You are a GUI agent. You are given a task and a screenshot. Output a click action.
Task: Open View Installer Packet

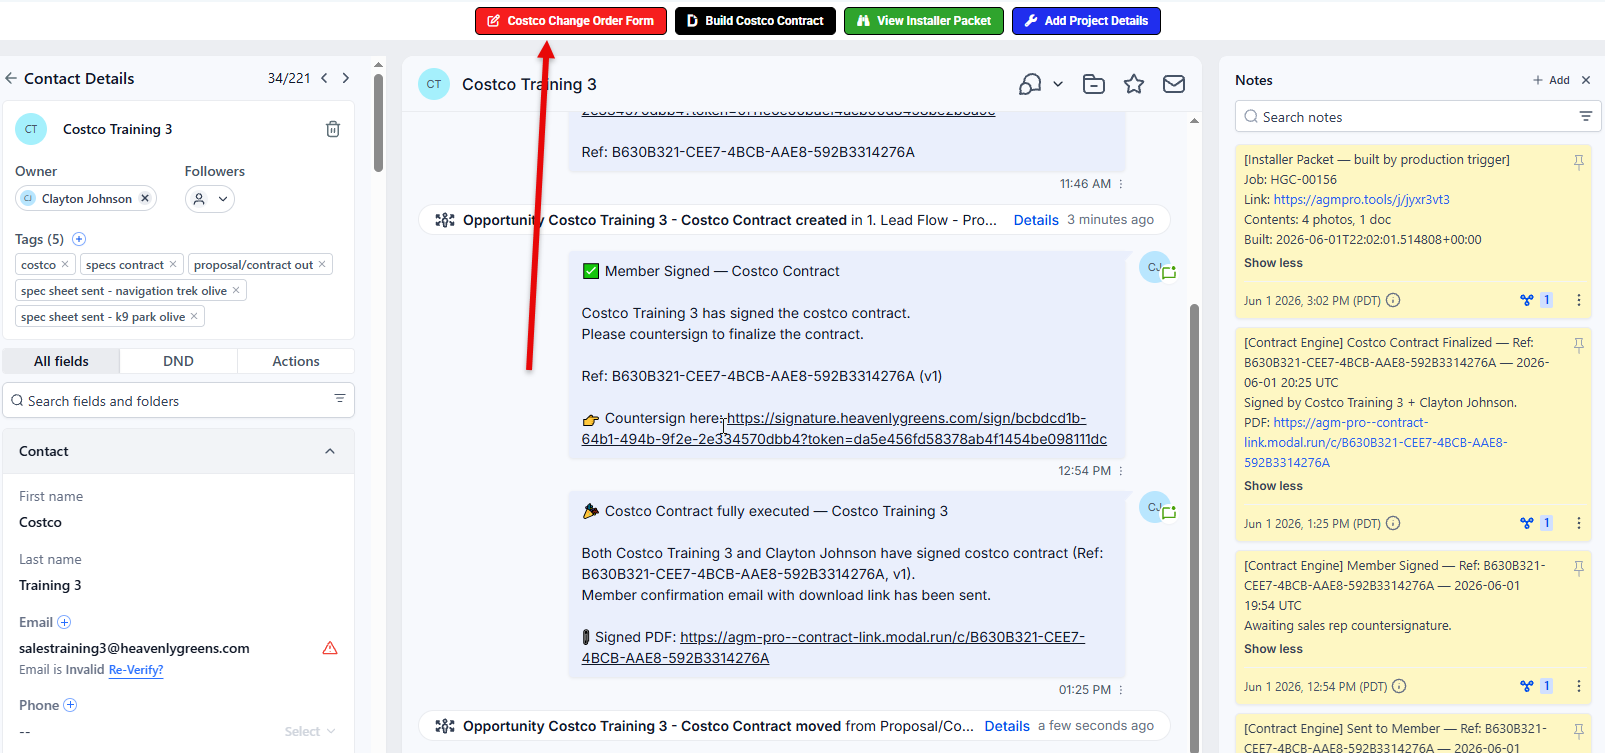[924, 21]
